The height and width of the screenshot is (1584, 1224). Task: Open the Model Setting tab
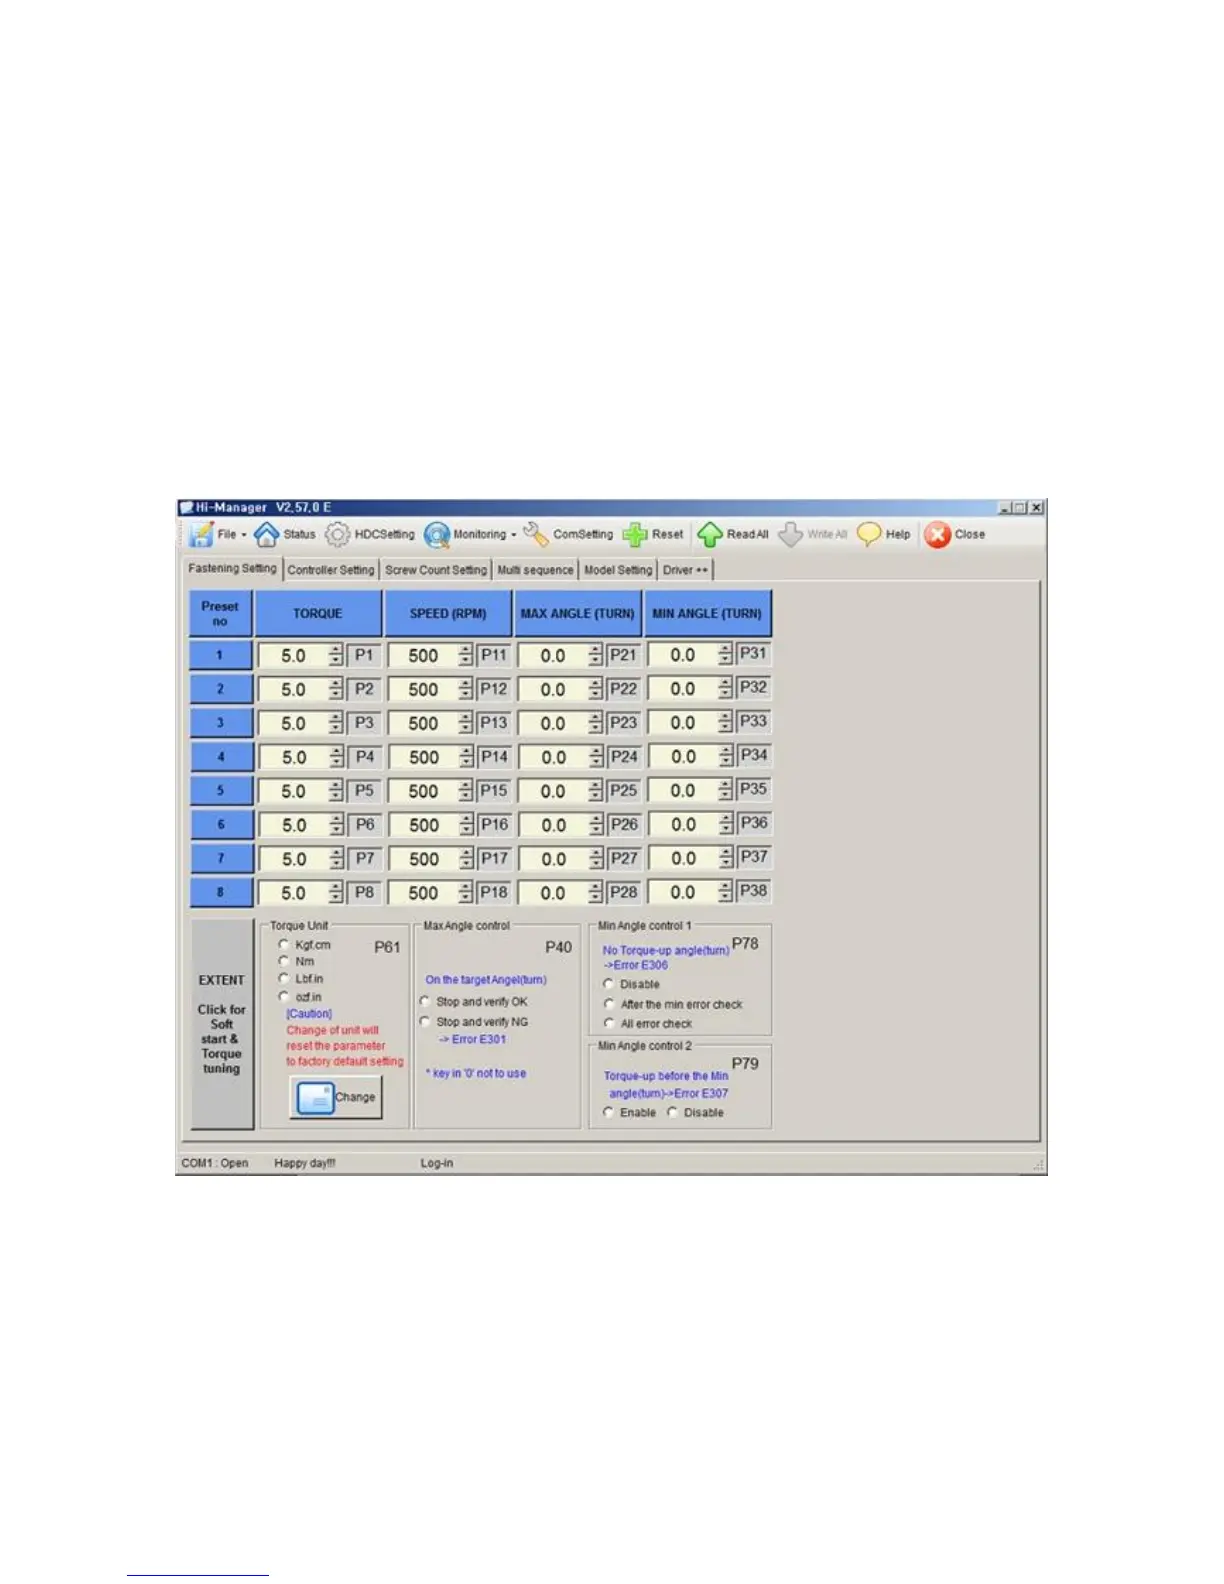[x=618, y=570]
